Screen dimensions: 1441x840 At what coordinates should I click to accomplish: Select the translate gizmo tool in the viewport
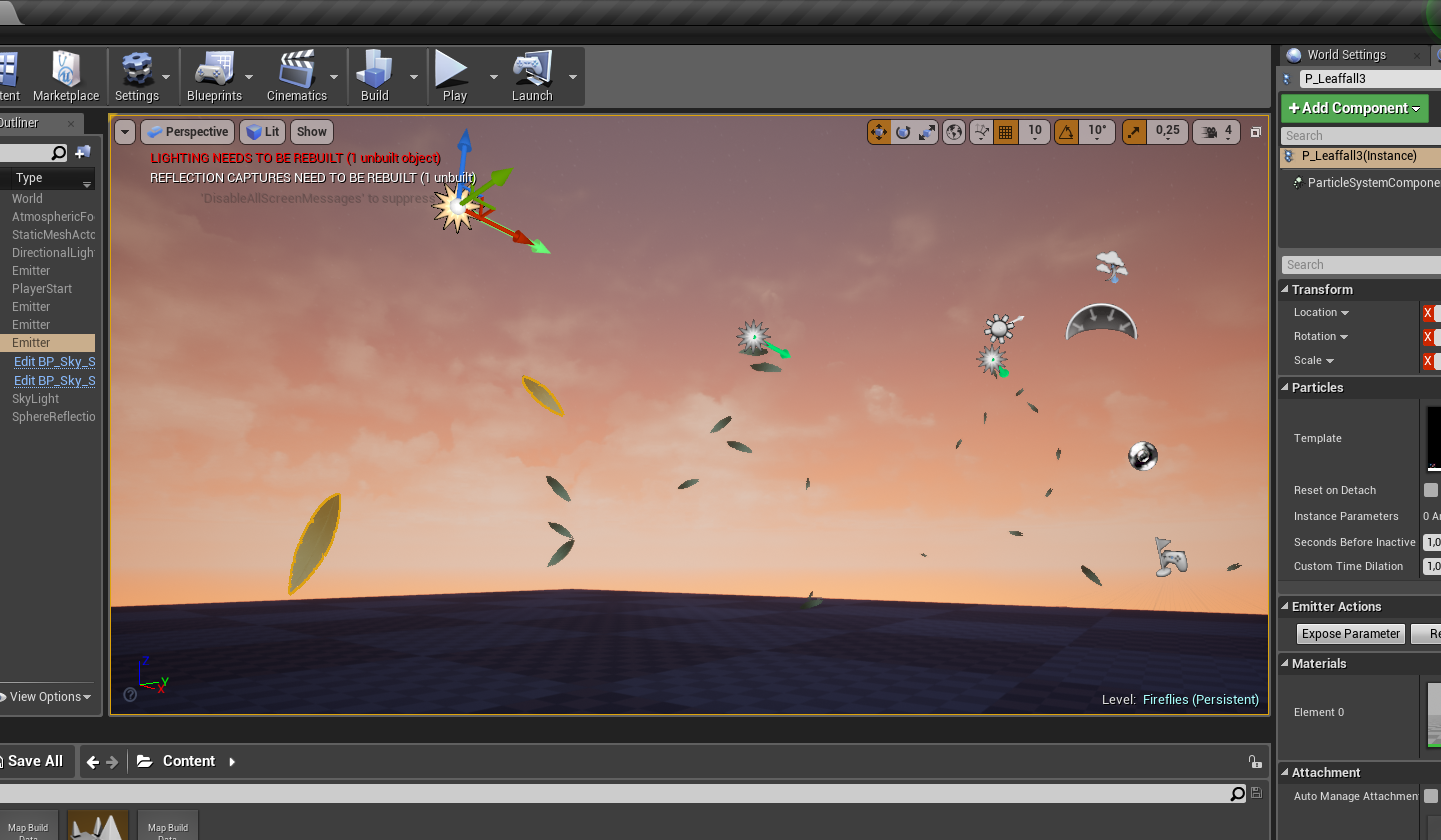coord(878,131)
